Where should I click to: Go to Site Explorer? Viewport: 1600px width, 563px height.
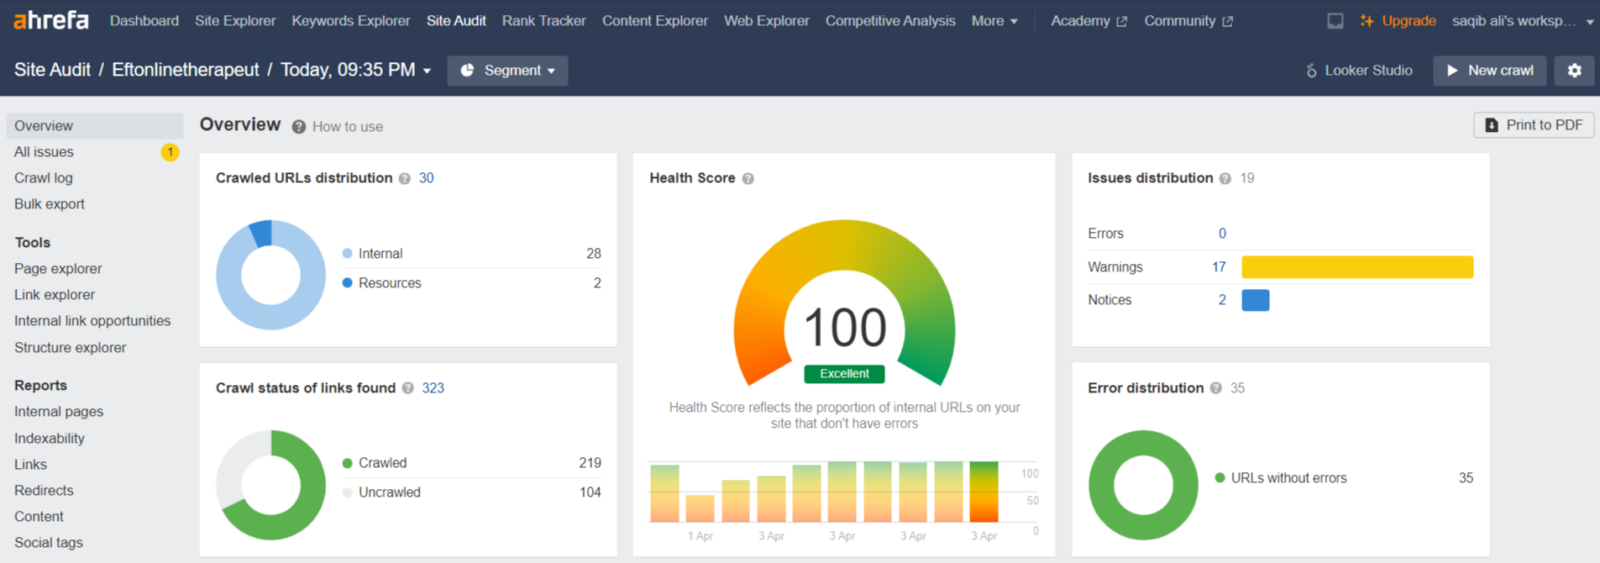coord(235,21)
